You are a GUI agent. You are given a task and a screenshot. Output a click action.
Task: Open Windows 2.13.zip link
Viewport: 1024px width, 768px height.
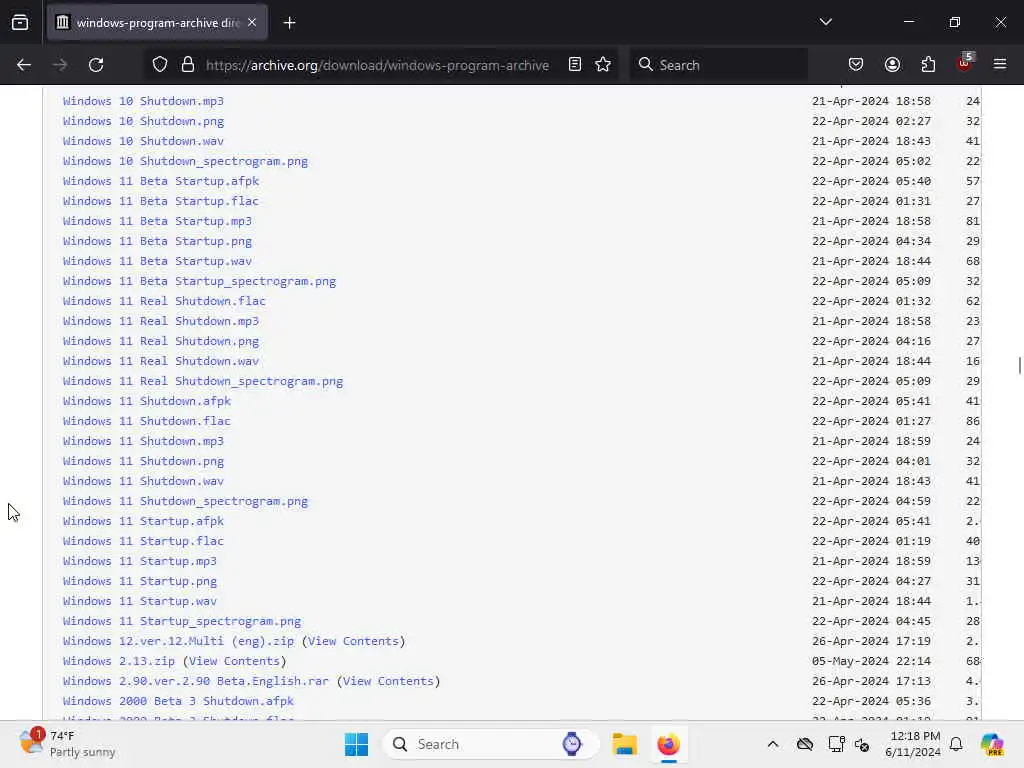119,662
